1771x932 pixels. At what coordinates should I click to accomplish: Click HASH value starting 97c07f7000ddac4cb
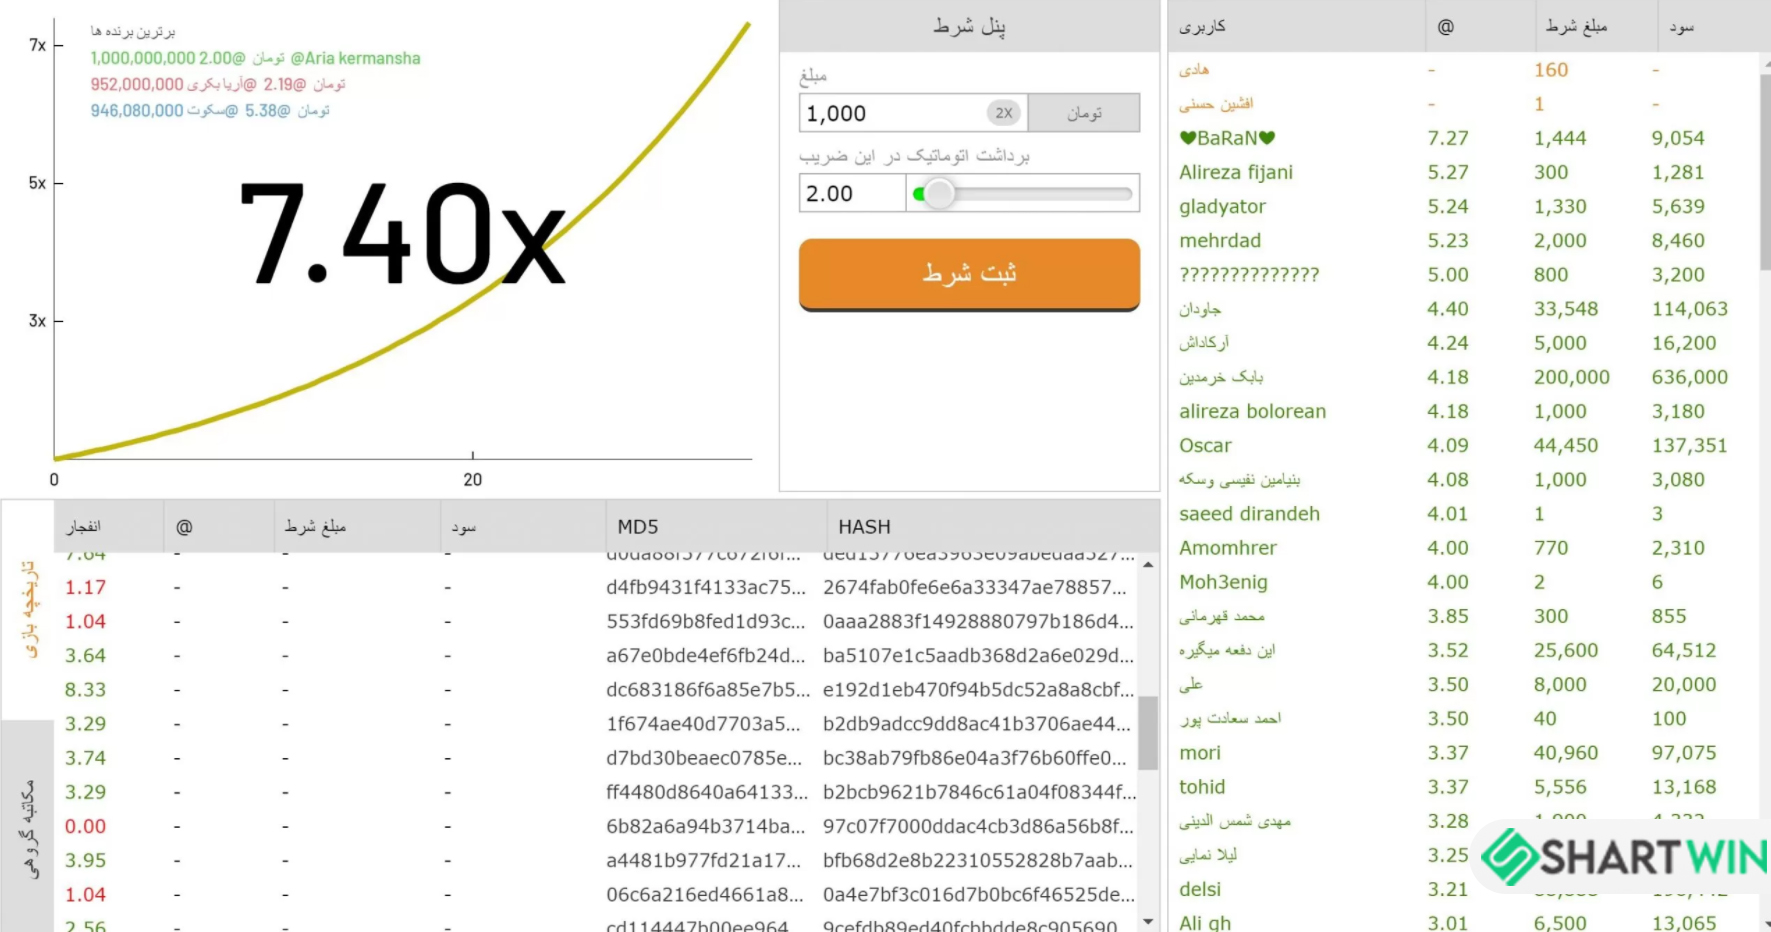pos(978,826)
